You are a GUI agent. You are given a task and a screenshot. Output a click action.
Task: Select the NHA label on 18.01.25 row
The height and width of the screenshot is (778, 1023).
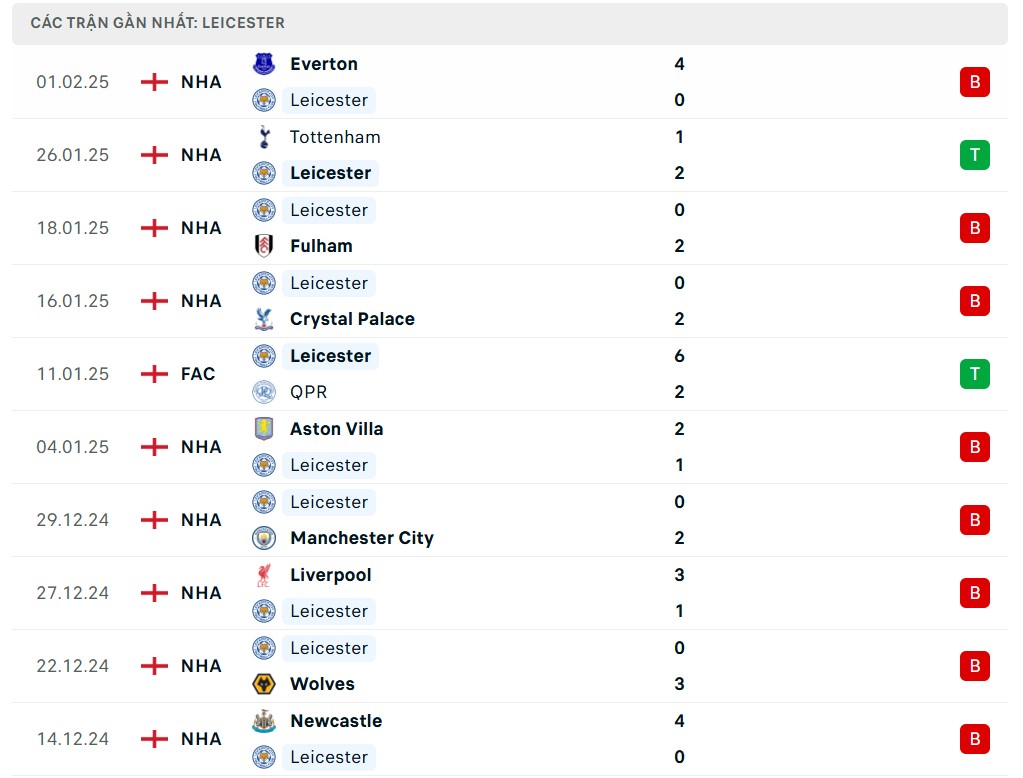click(x=201, y=228)
